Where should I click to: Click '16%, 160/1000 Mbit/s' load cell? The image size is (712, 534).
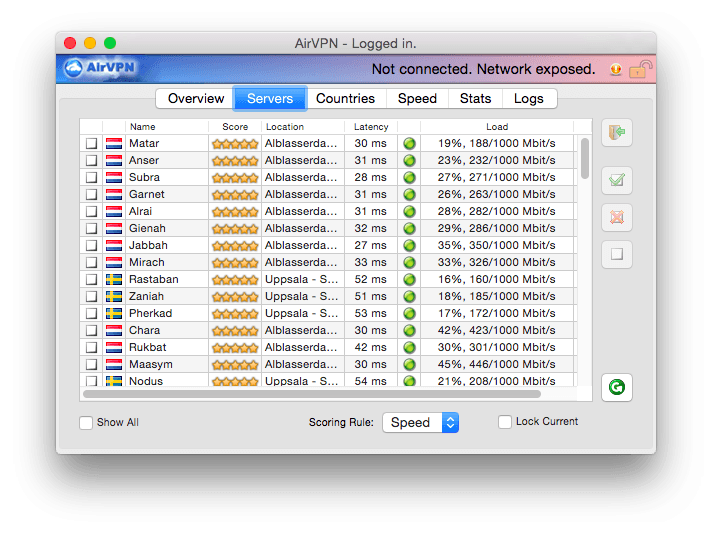point(496,279)
